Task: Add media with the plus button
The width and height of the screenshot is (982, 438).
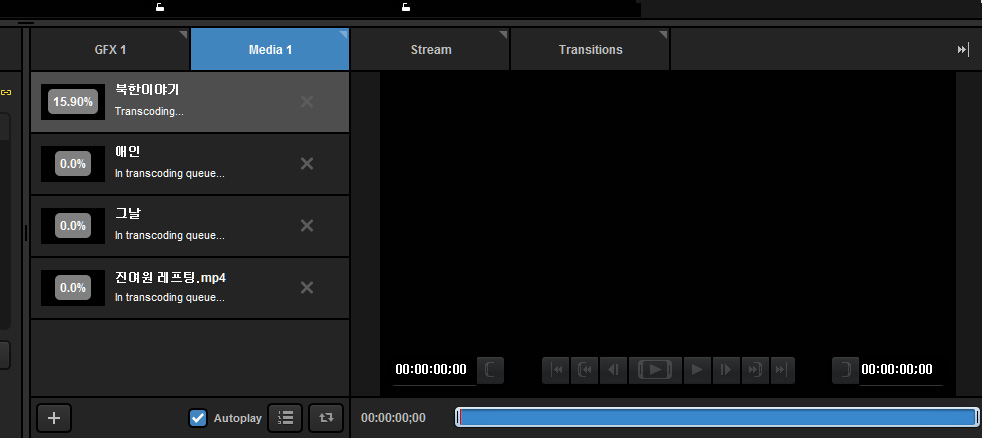Action: coord(54,418)
